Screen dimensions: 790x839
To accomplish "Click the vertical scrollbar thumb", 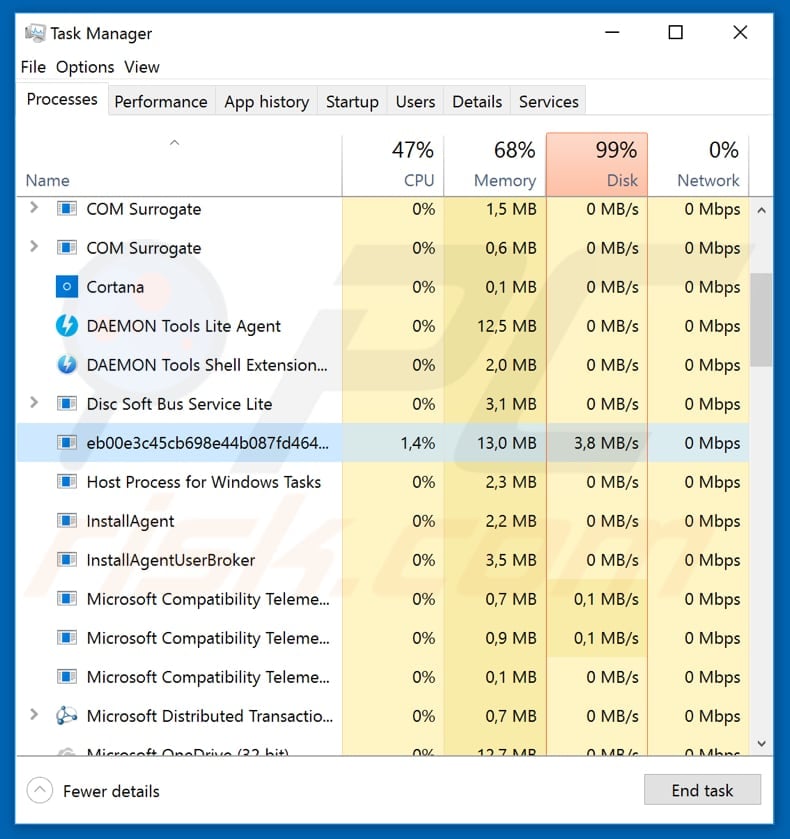I will 761,320.
